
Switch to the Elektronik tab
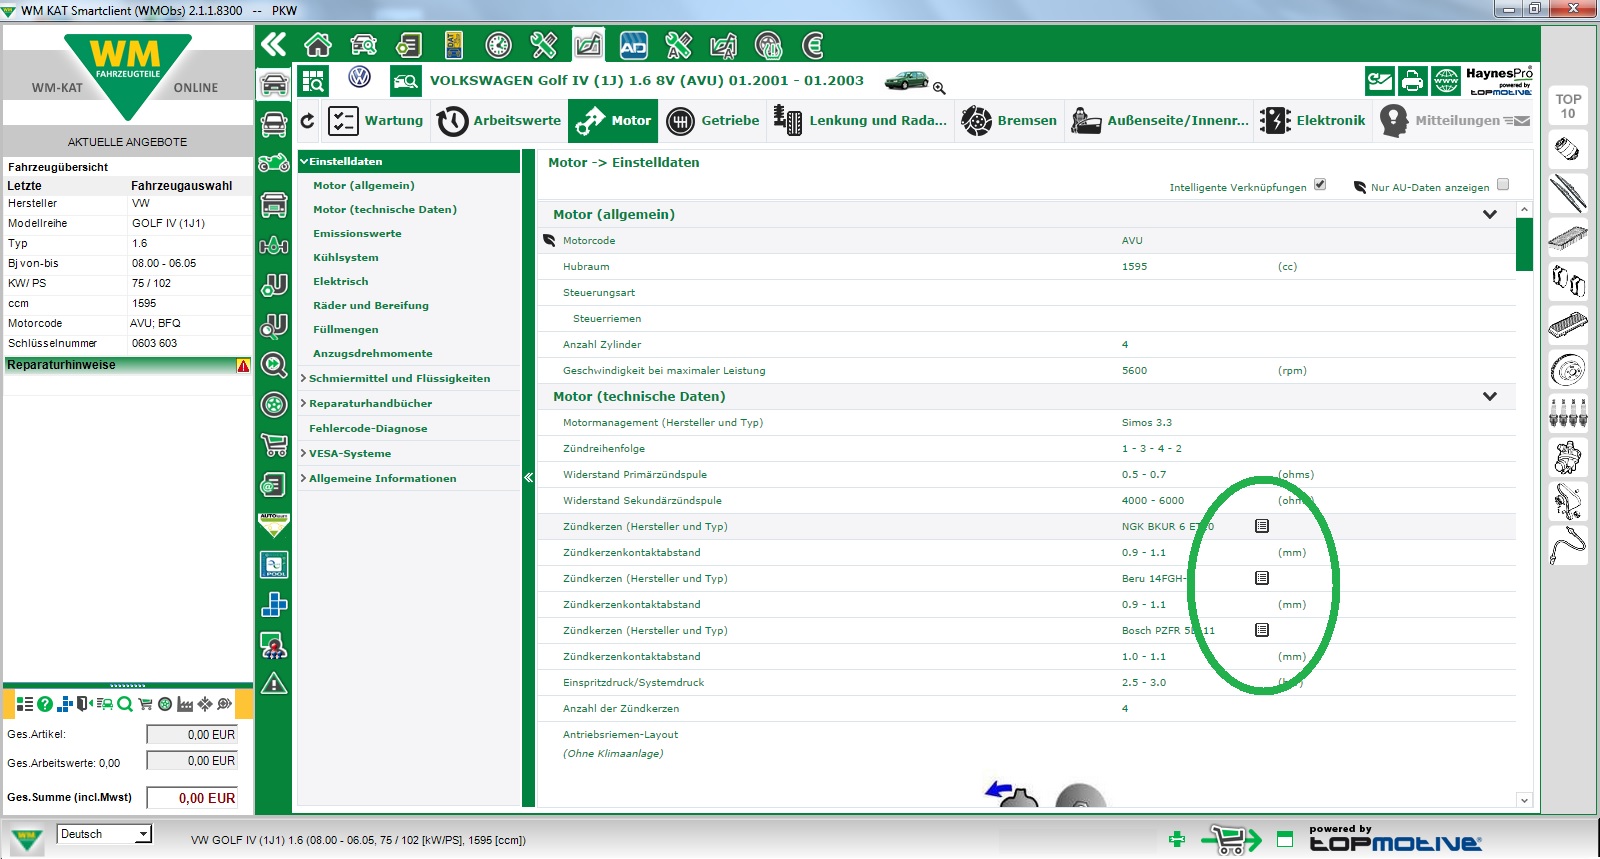coord(1313,121)
